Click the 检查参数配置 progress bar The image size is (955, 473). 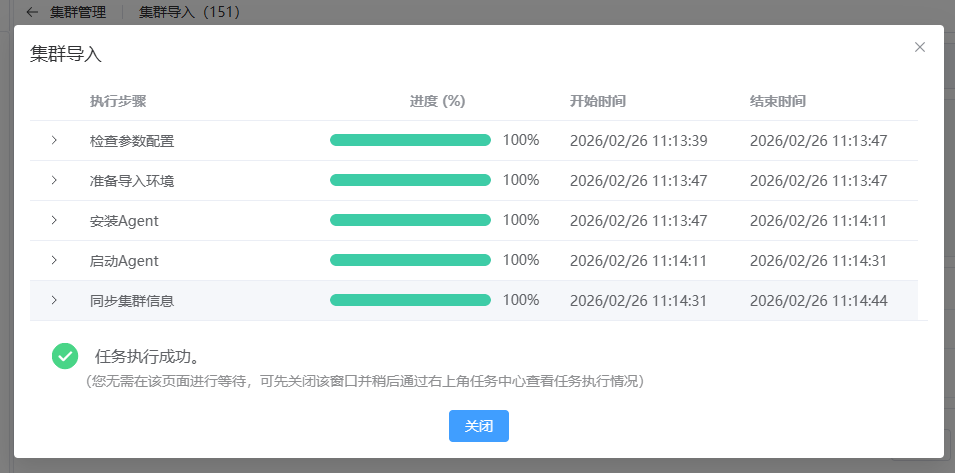click(x=410, y=140)
